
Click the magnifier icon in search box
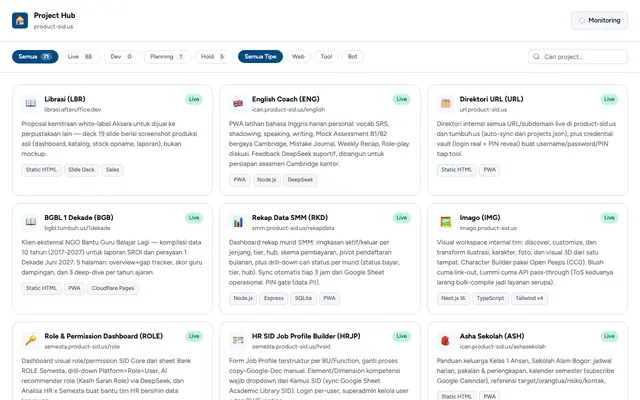click(536, 57)
